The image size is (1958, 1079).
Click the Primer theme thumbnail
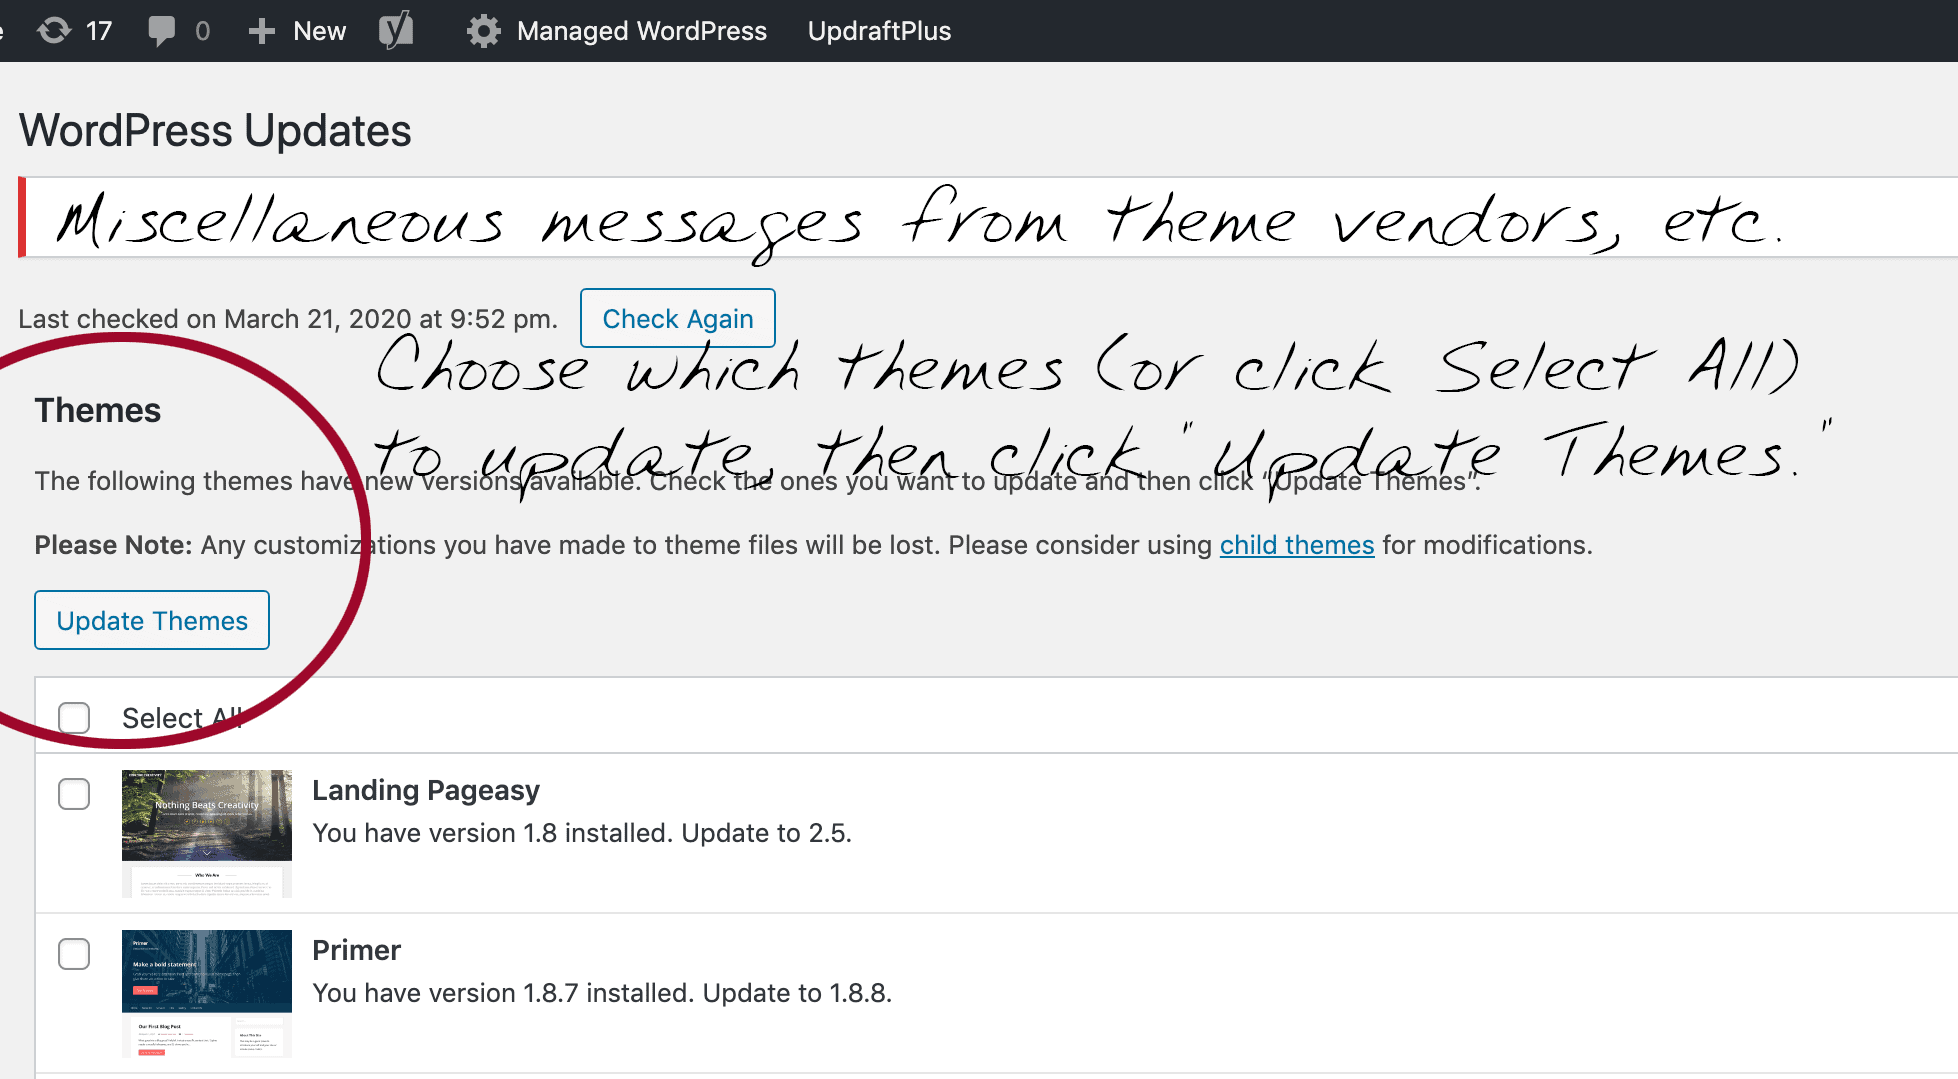[x=207, y=993]
